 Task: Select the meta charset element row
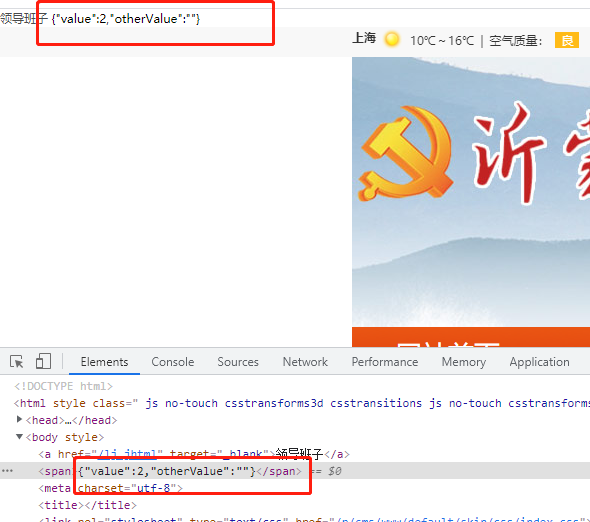click(x=110, y=488)
